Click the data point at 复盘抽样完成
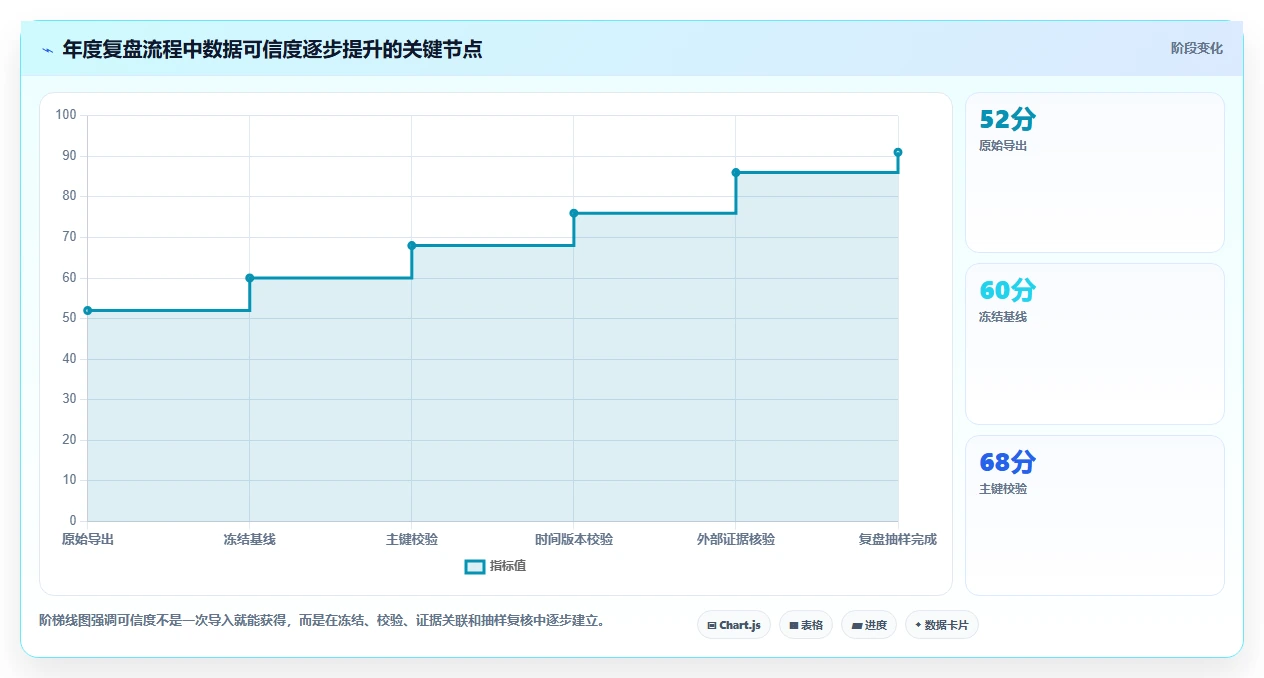1264x678 pixels. pos(898,152)
